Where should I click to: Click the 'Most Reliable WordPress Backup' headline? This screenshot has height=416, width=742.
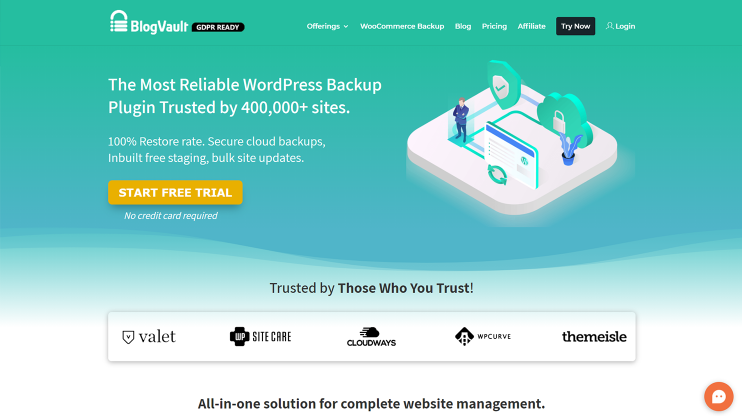point(245,96)
